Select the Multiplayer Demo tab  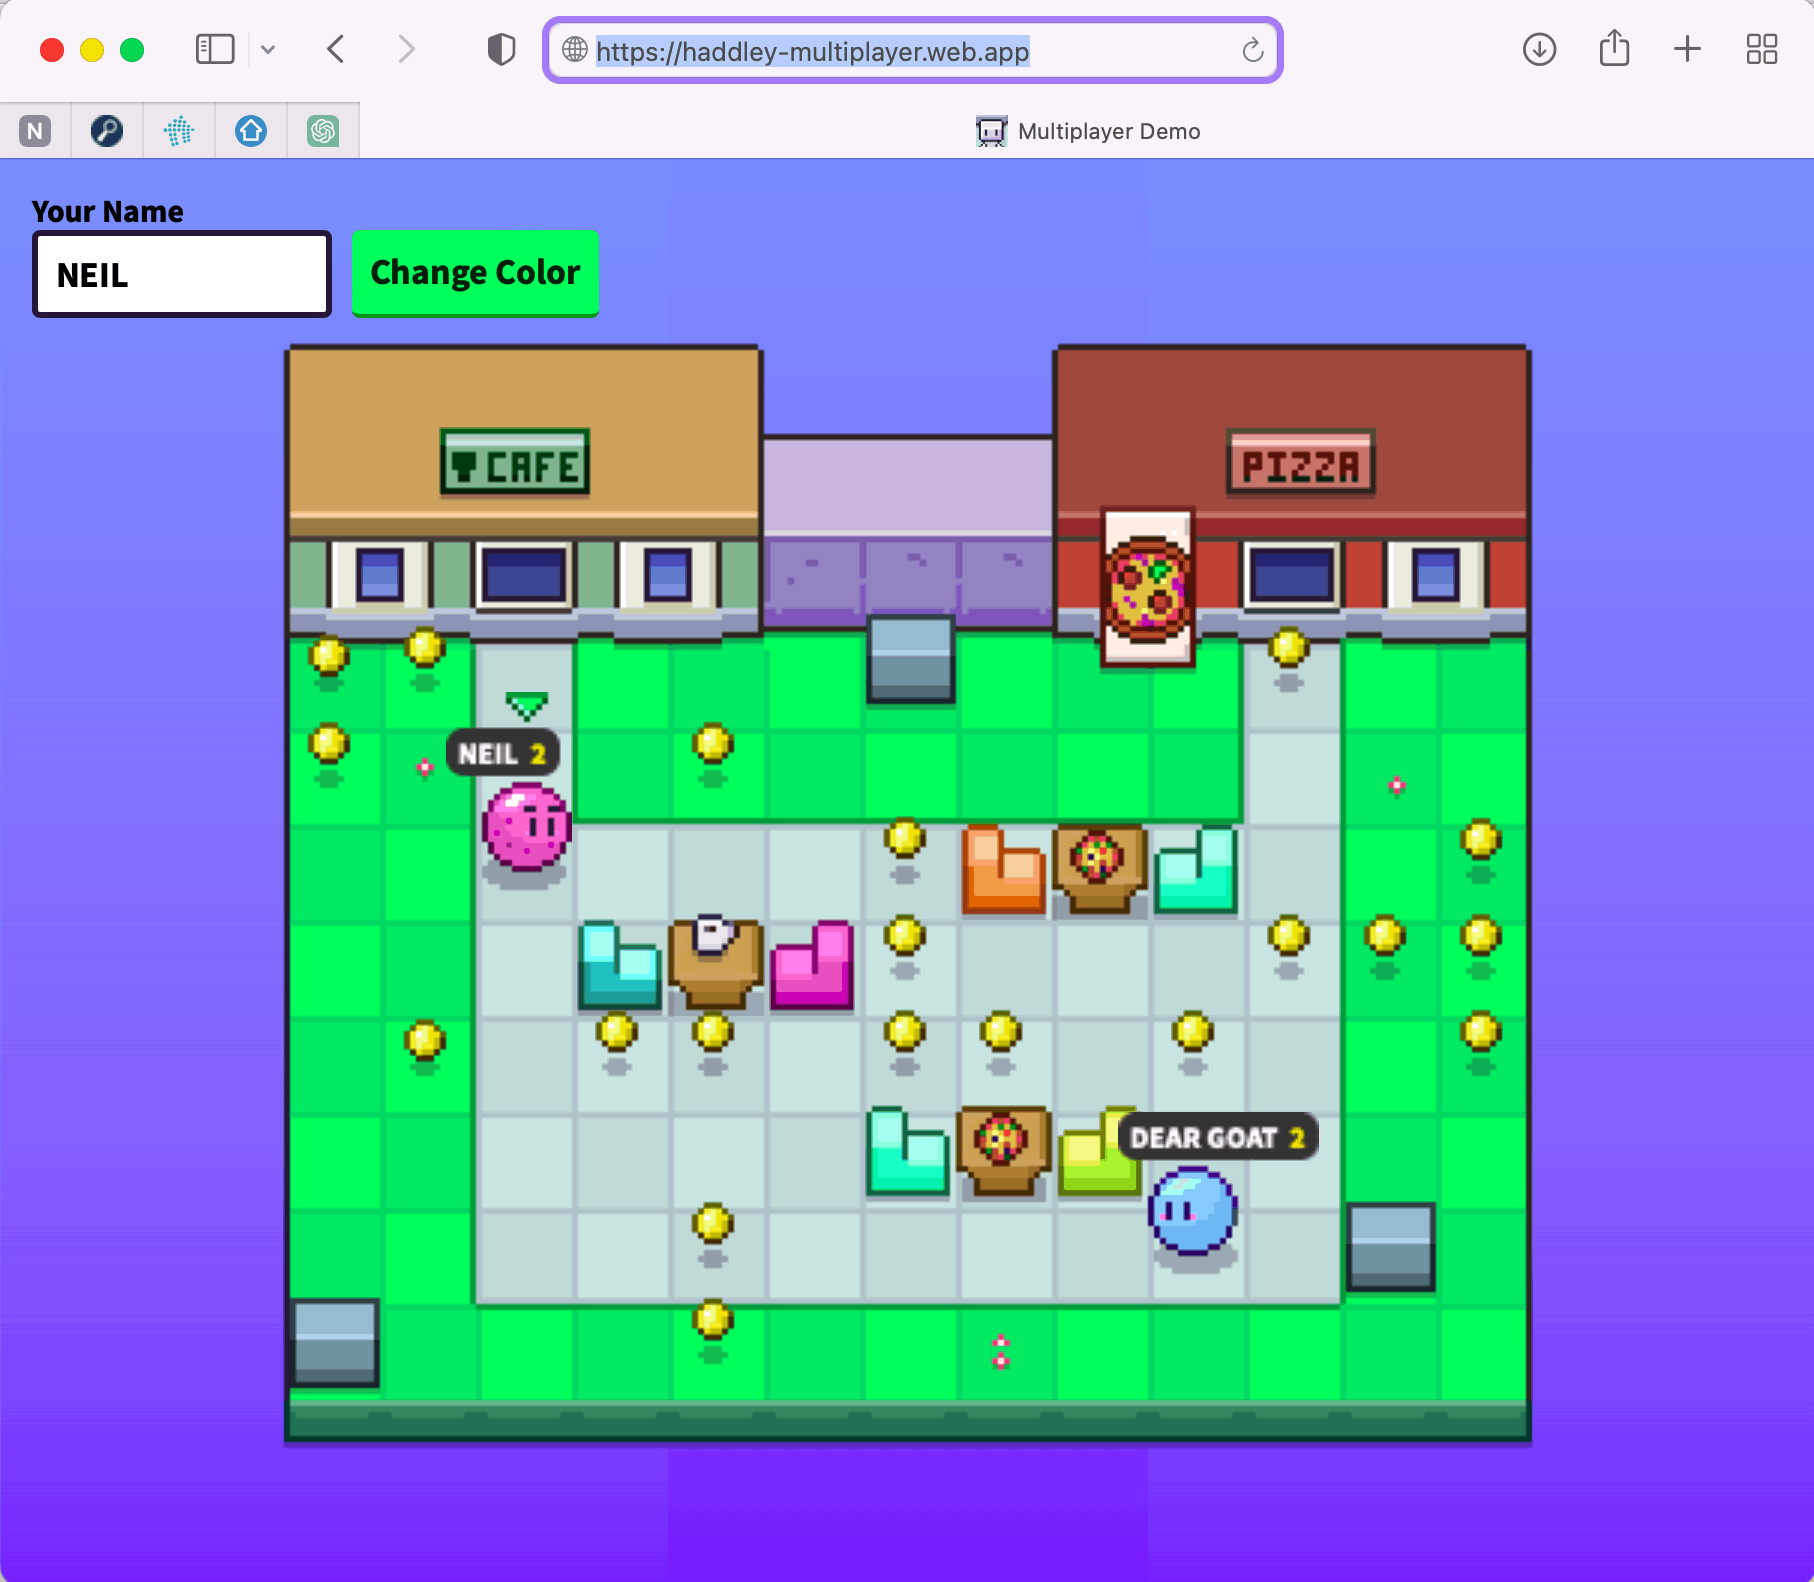(1087, 131)
